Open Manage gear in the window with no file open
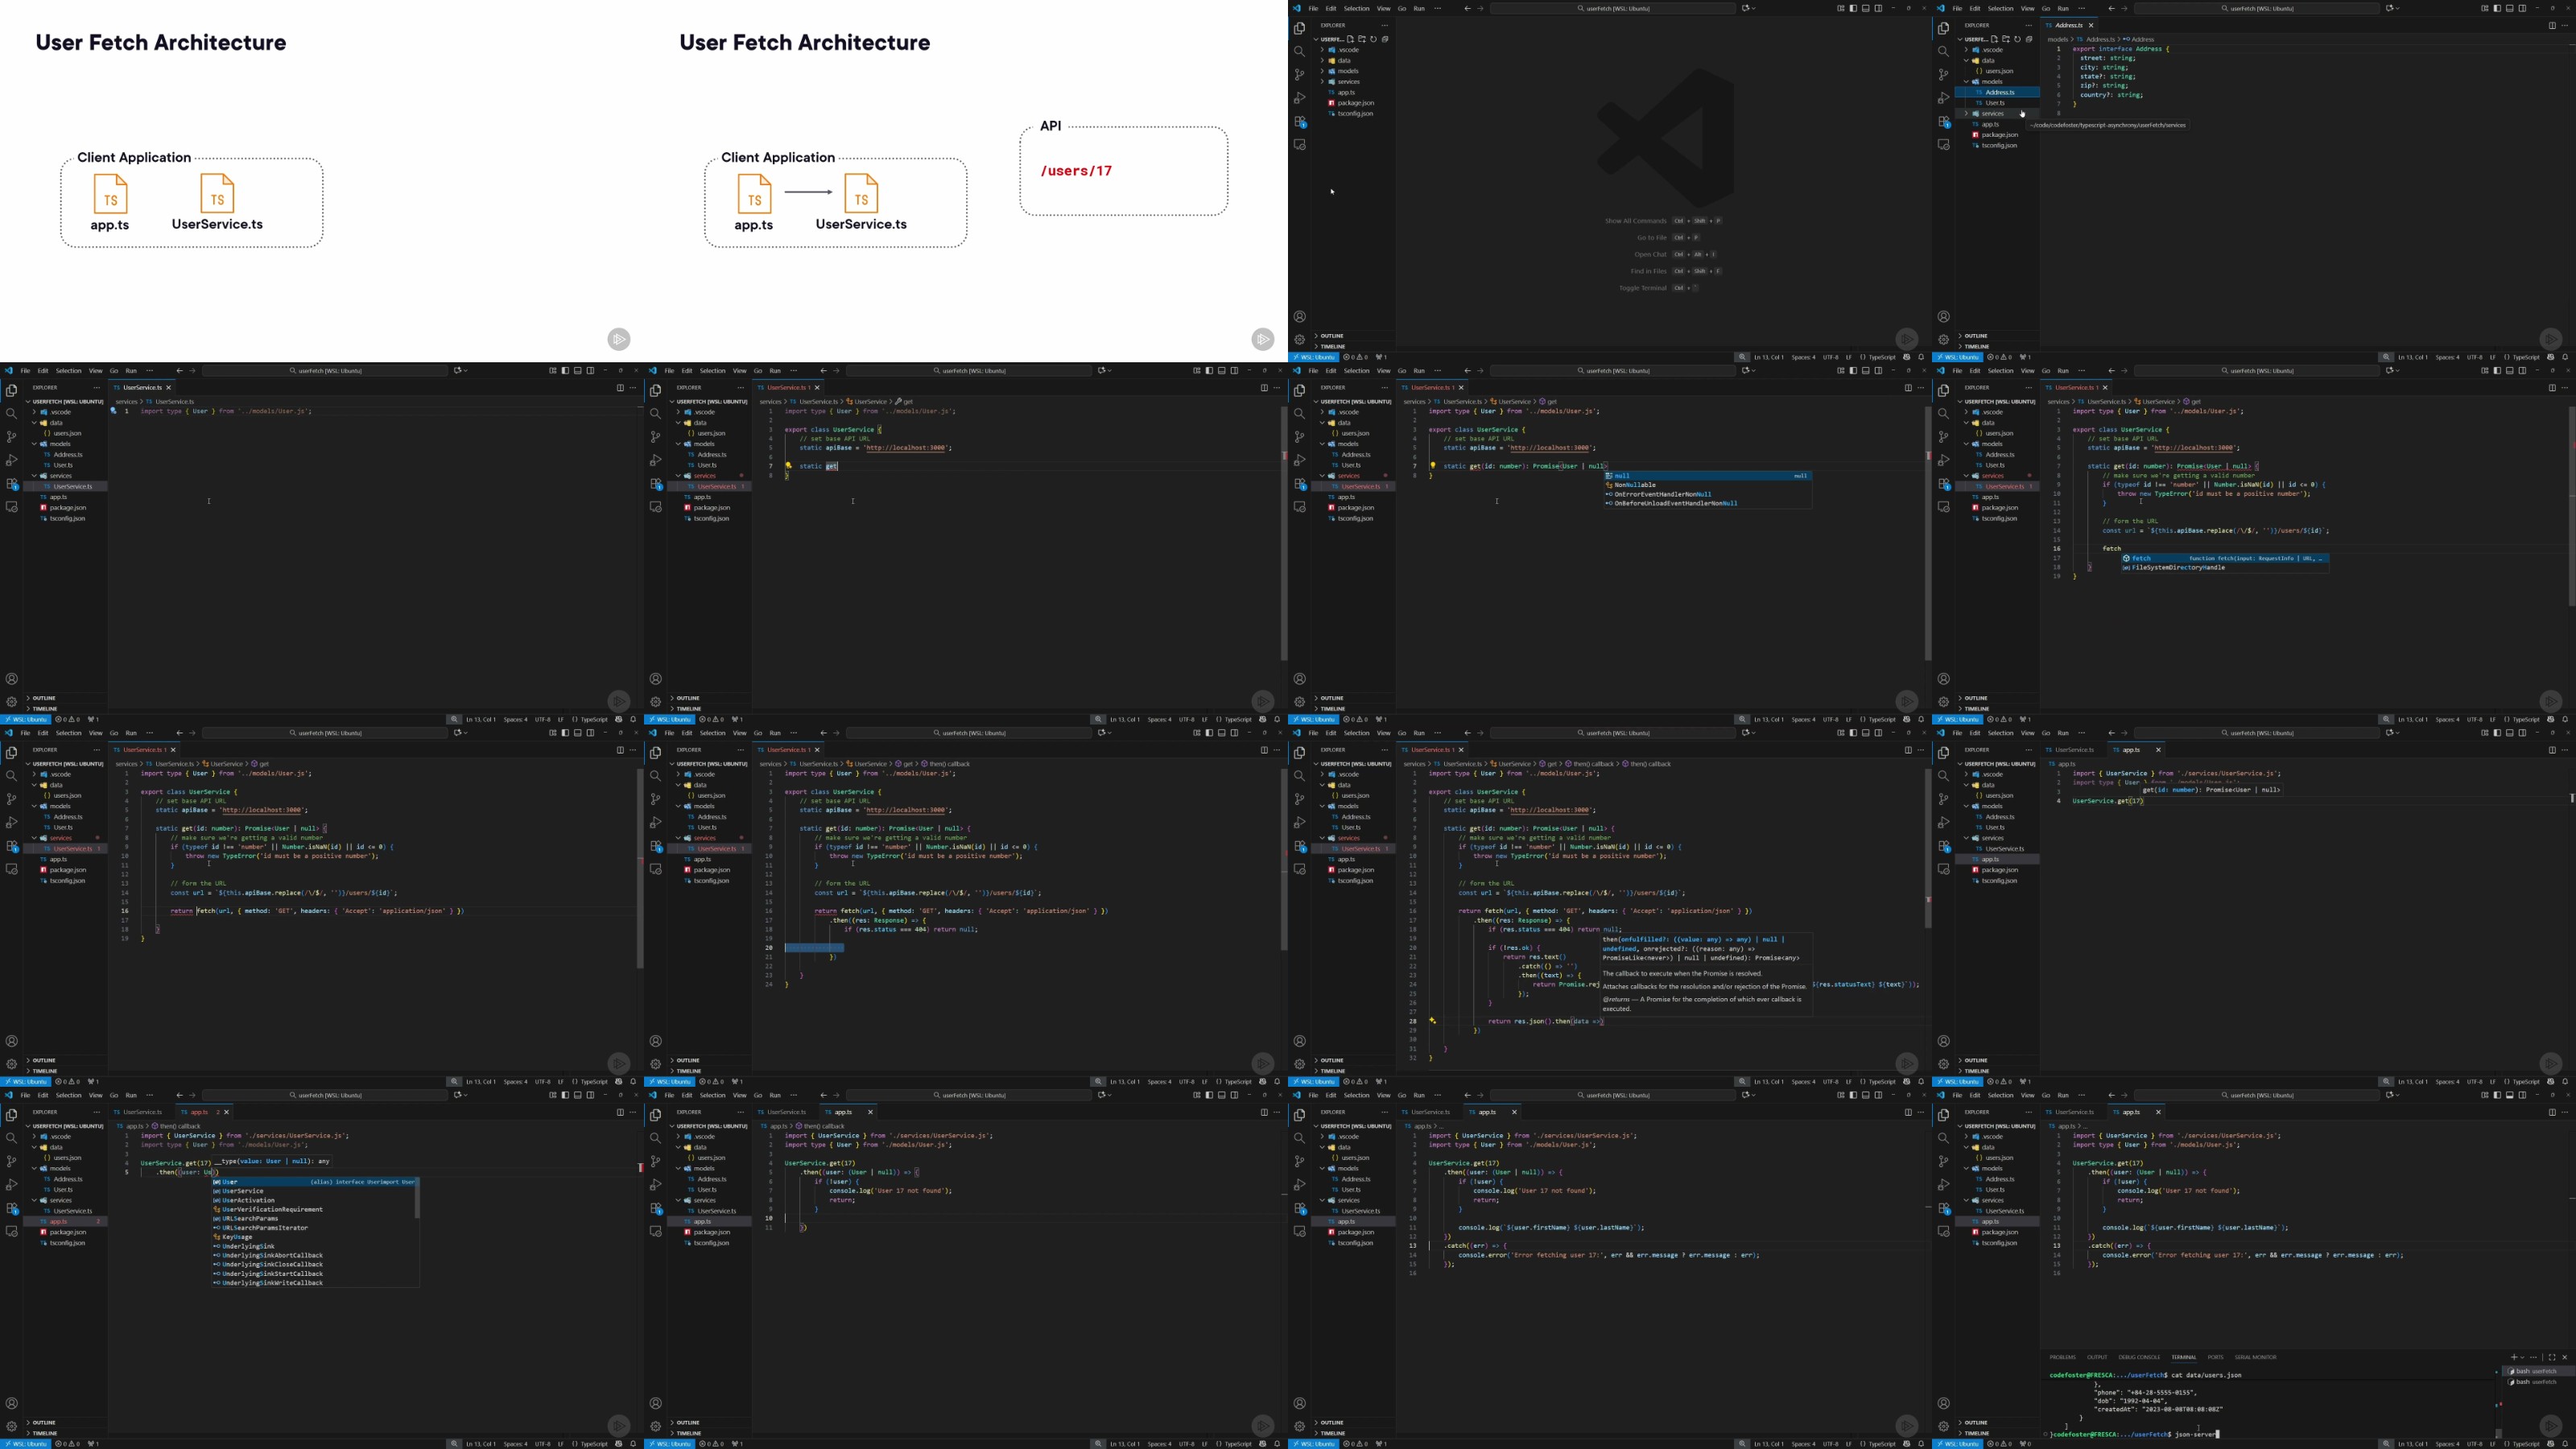The height and width of the screenshot is (1449, 2576). pyautogui.click(x=1299, y=340)
